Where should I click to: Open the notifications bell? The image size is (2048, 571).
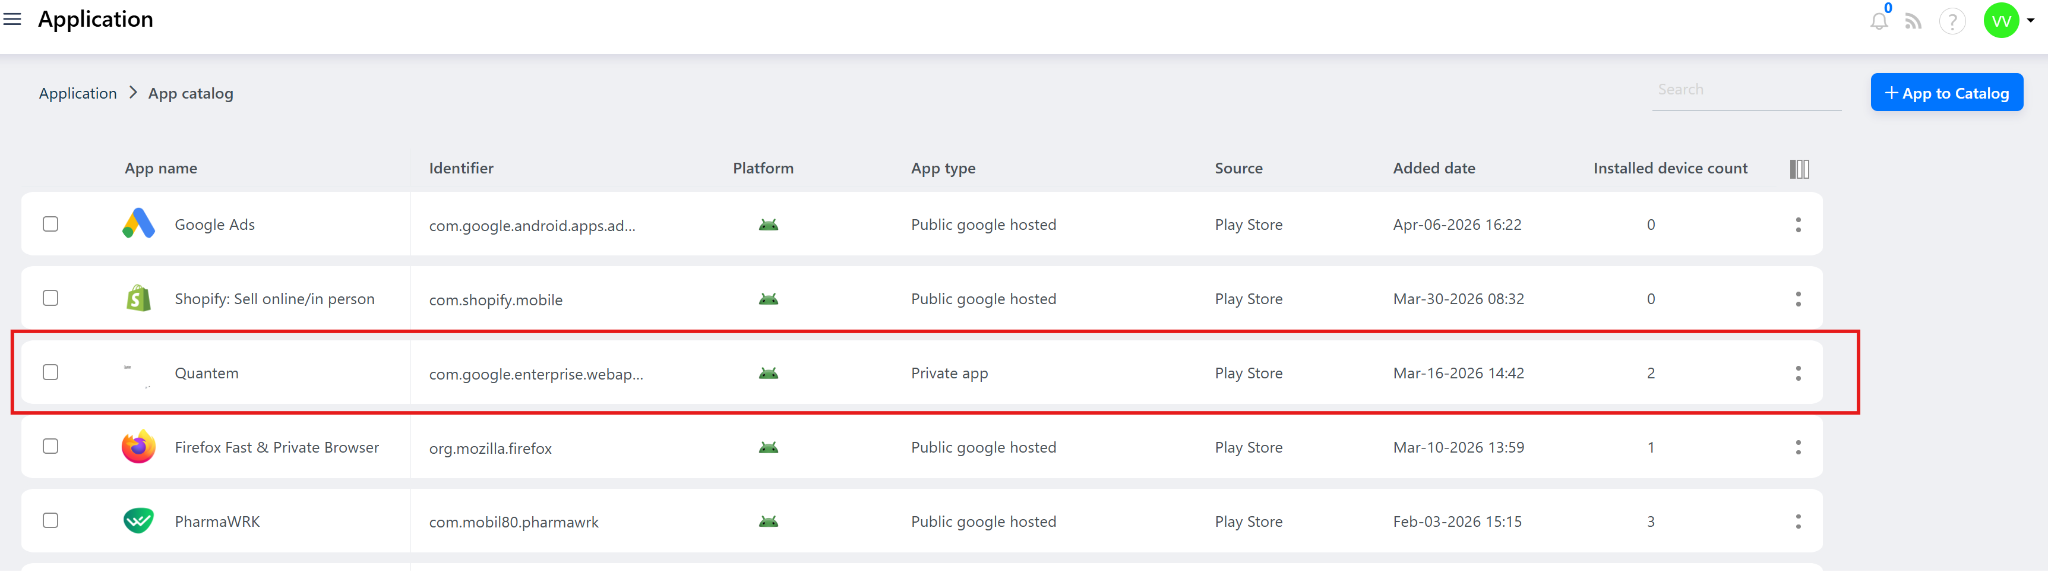[x=1879, y=21]
